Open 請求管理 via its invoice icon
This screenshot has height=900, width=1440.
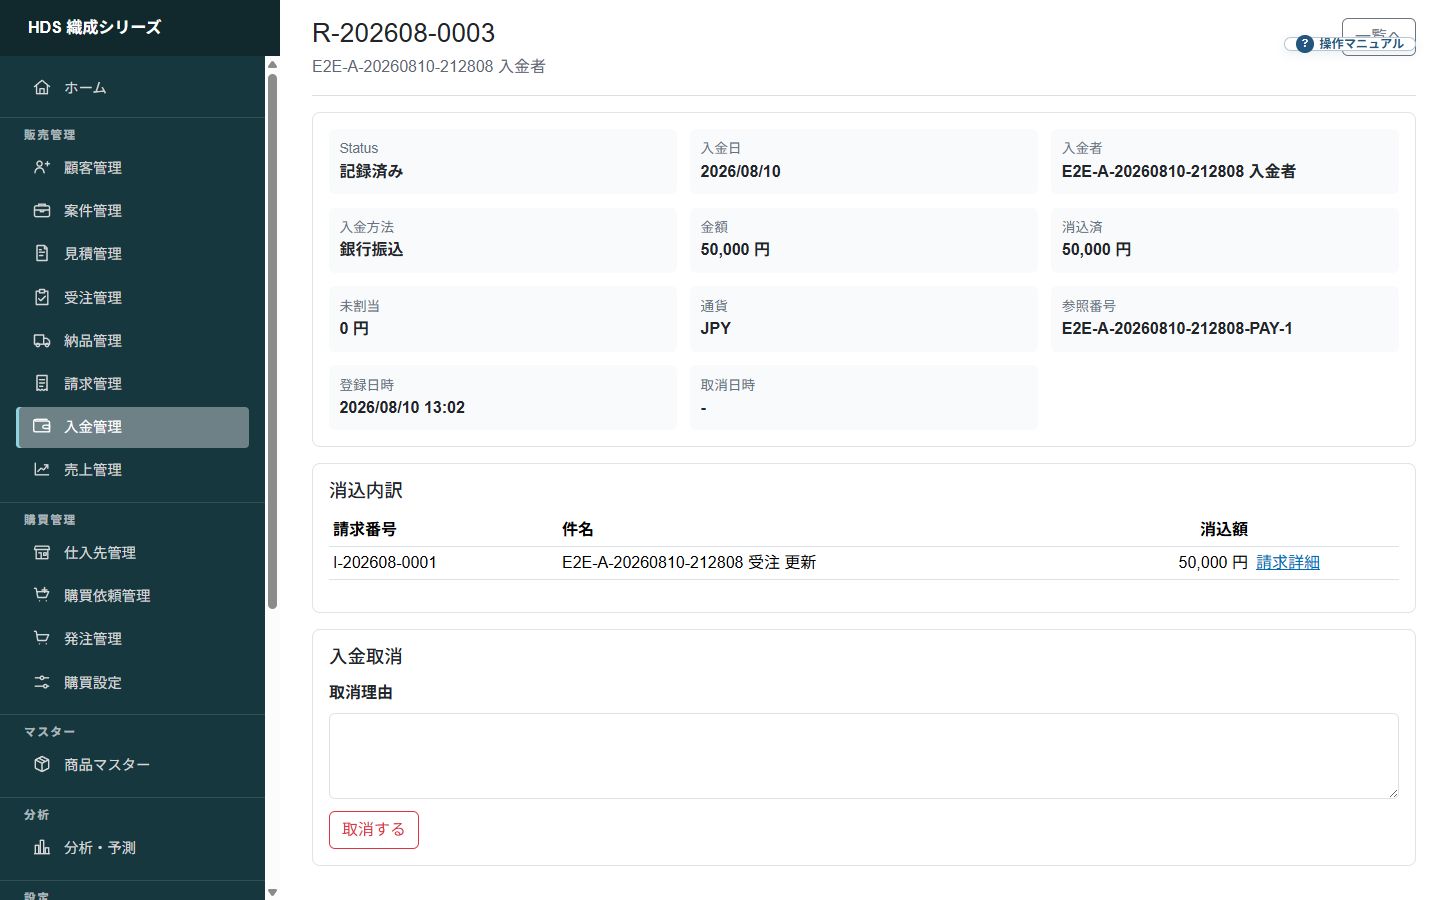tap(42, 384)
